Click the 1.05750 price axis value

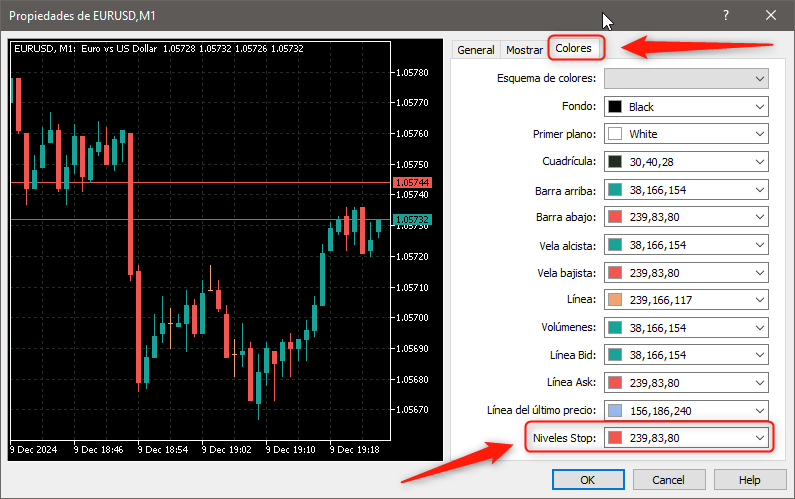412,165
